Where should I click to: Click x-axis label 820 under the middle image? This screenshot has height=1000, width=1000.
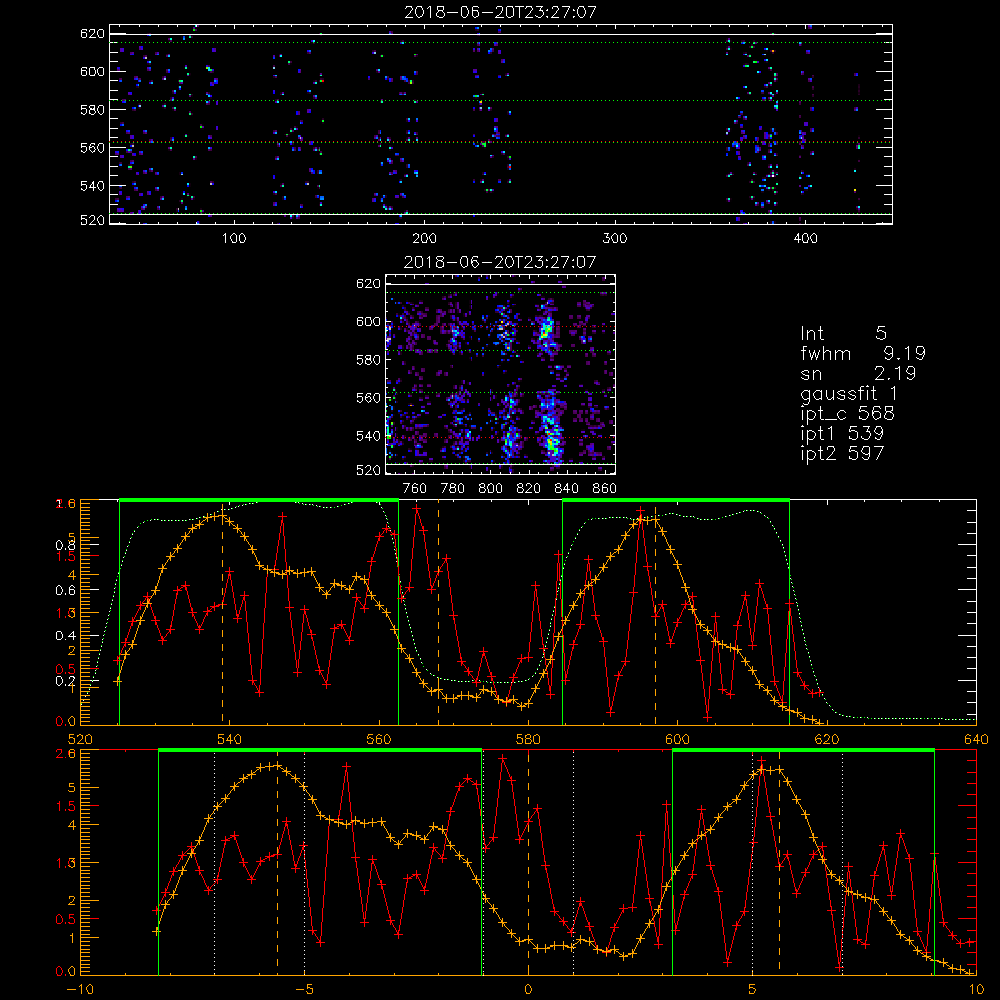[x=528, y=489]
